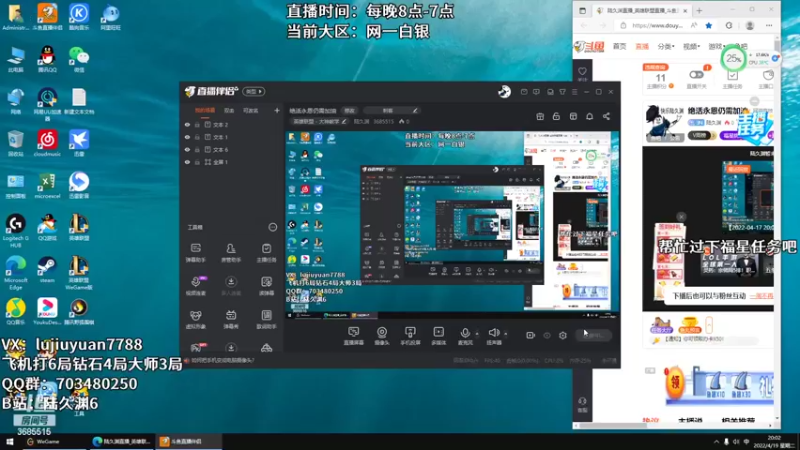Screen dimensions: 800x450
Task: Open browser more options menu
Action: click(x=769, y=26)
